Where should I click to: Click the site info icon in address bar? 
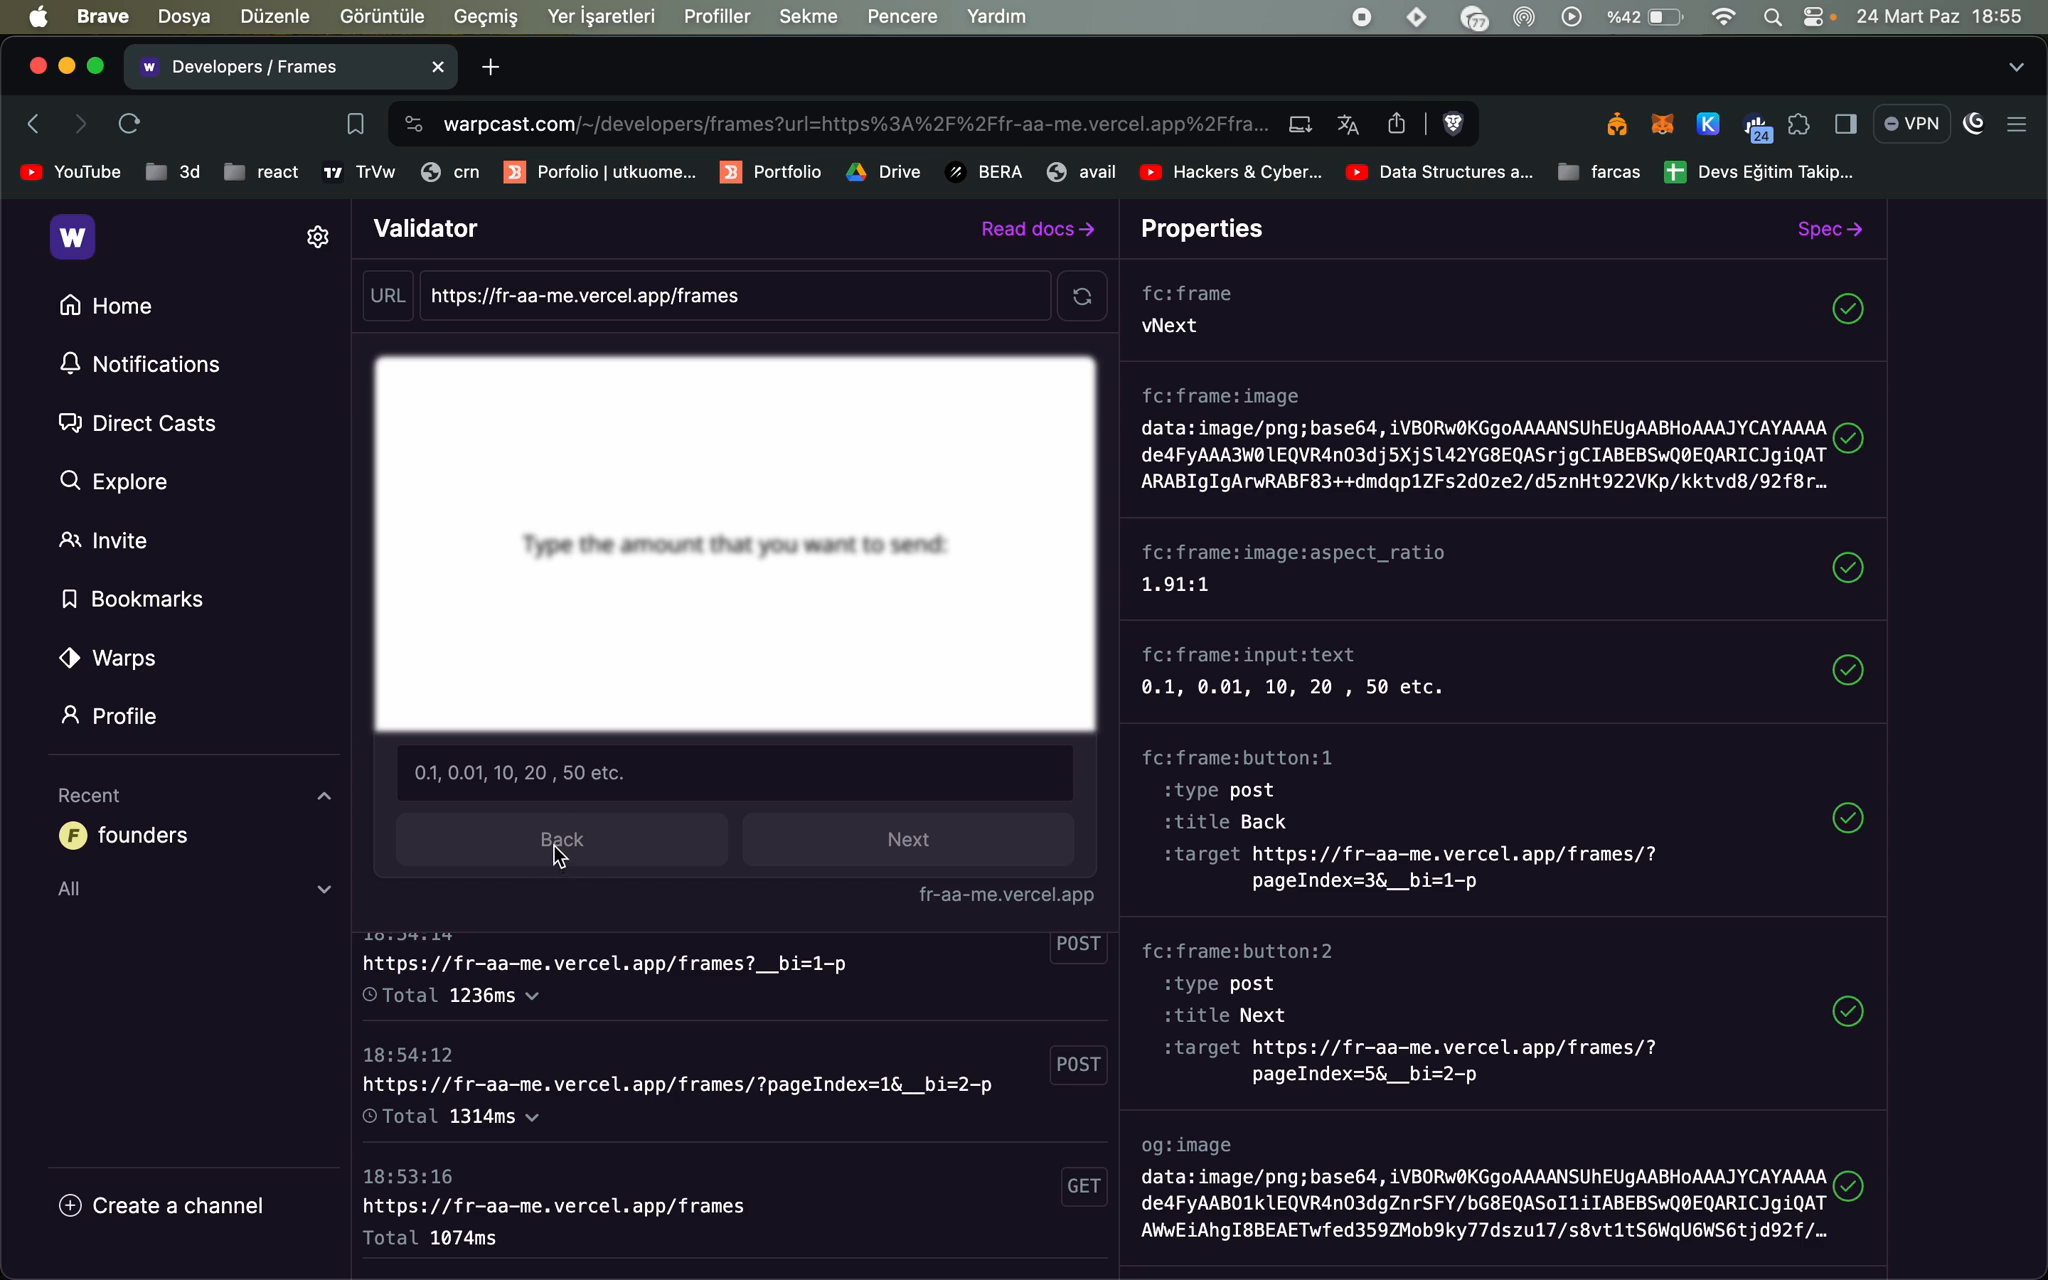tap(413, 124)
